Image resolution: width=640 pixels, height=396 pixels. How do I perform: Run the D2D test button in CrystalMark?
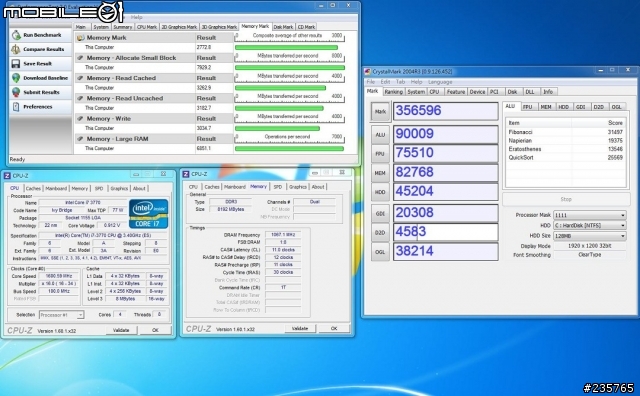[380, 233]
